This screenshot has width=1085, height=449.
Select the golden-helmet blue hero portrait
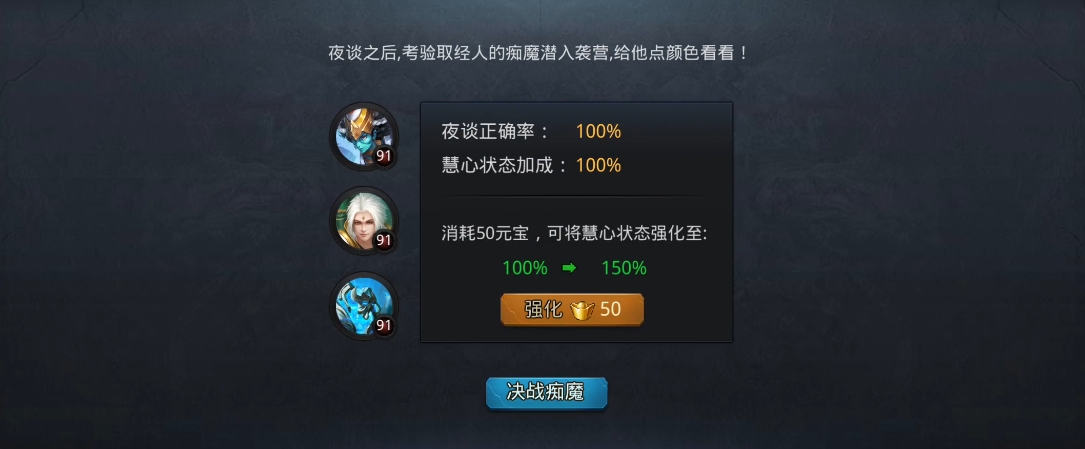(364, 136)
